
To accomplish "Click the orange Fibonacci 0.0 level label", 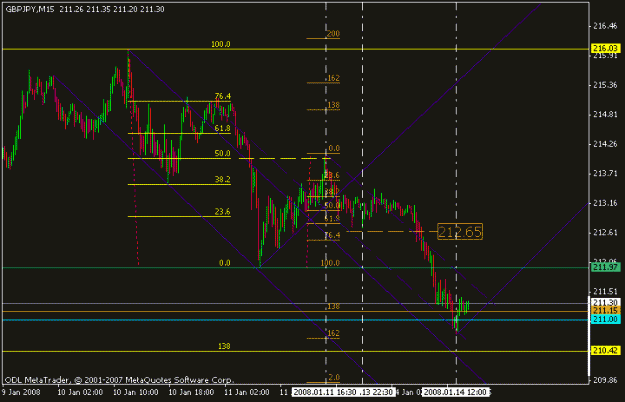I will [334, 149].
